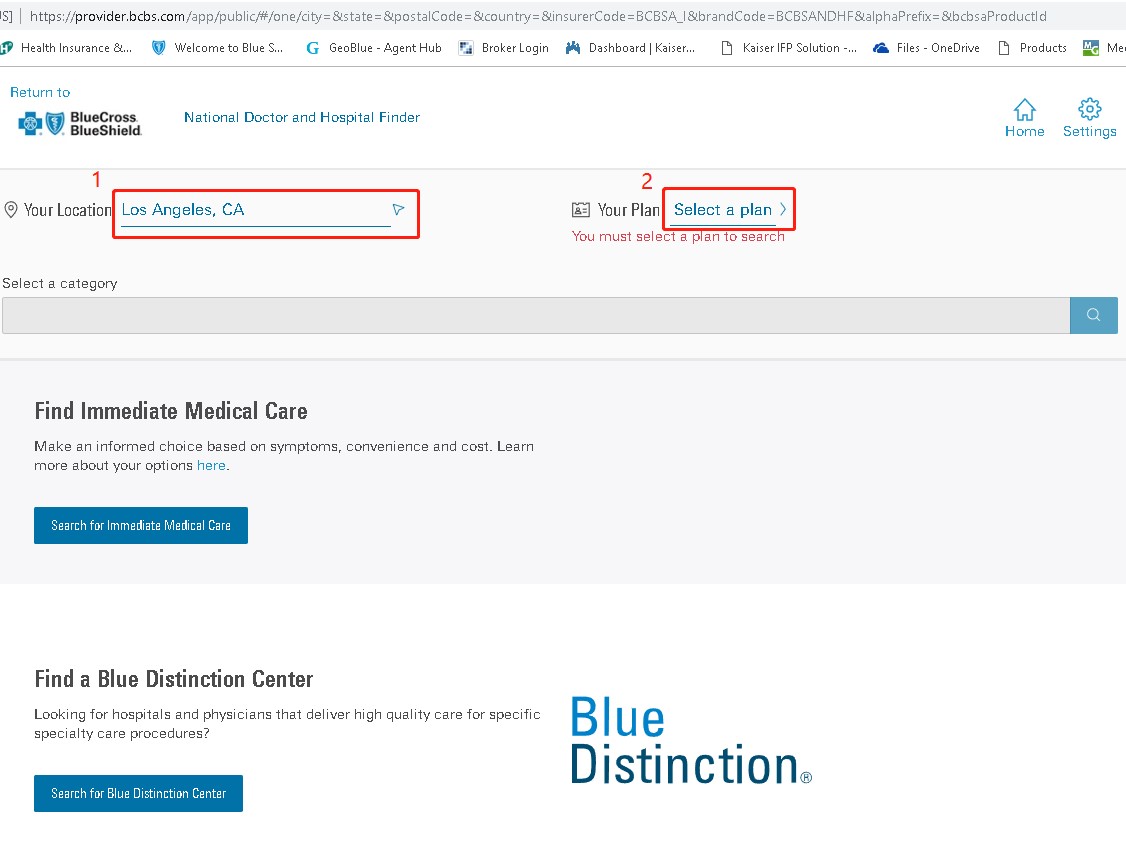Screen dimensions: 1126x860
Task: Open the Files - OneDrive bookmark
Action: coord(926,48)
